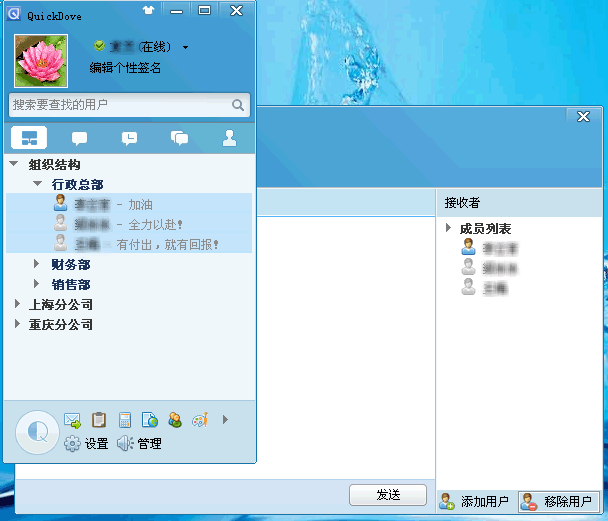Viewport: 608px width, 521px height.
Task: Expand the 上海分公司 branch
Action: [17, 304]
